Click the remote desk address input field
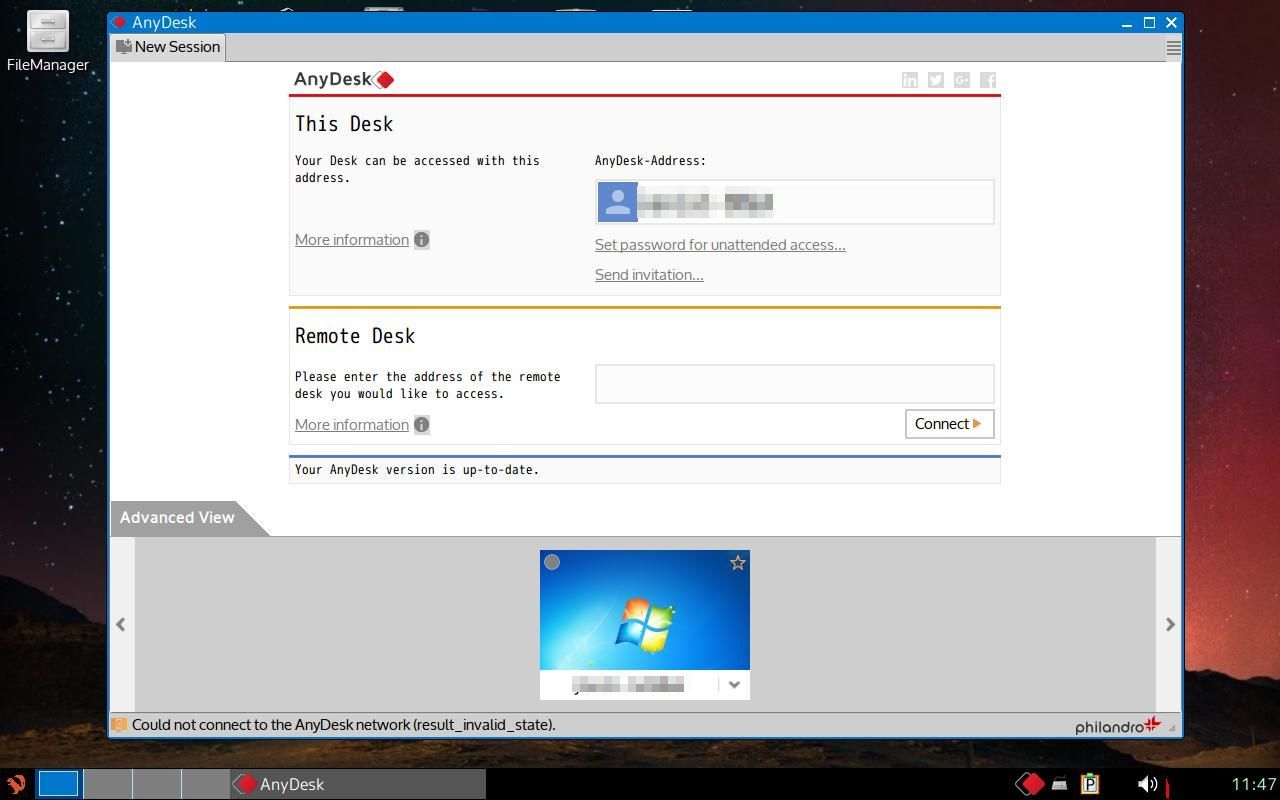This screenshot has height=800, width=1280. 793,383
